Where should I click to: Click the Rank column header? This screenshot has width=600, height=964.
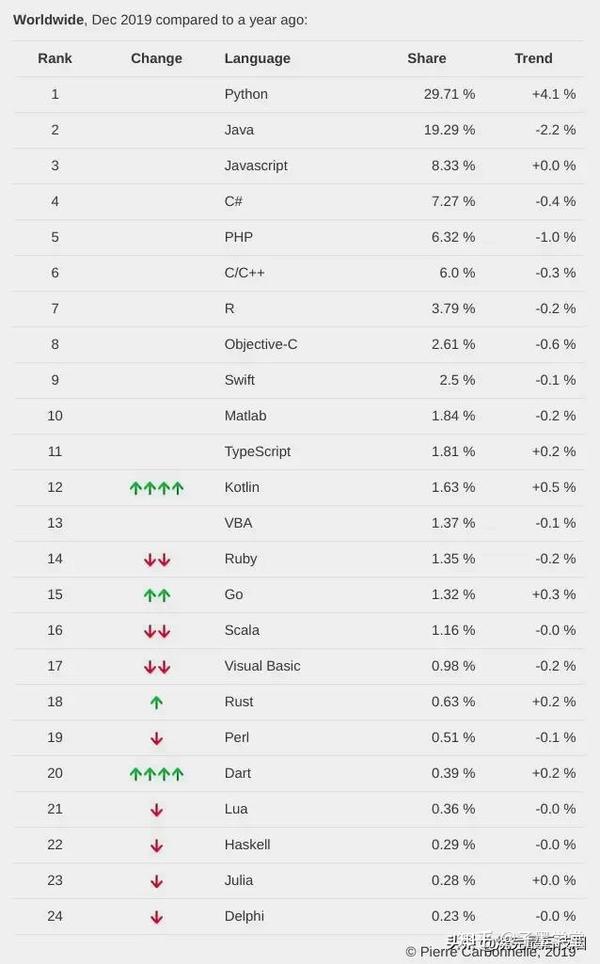pyautogui.click(x=55, y=58)
